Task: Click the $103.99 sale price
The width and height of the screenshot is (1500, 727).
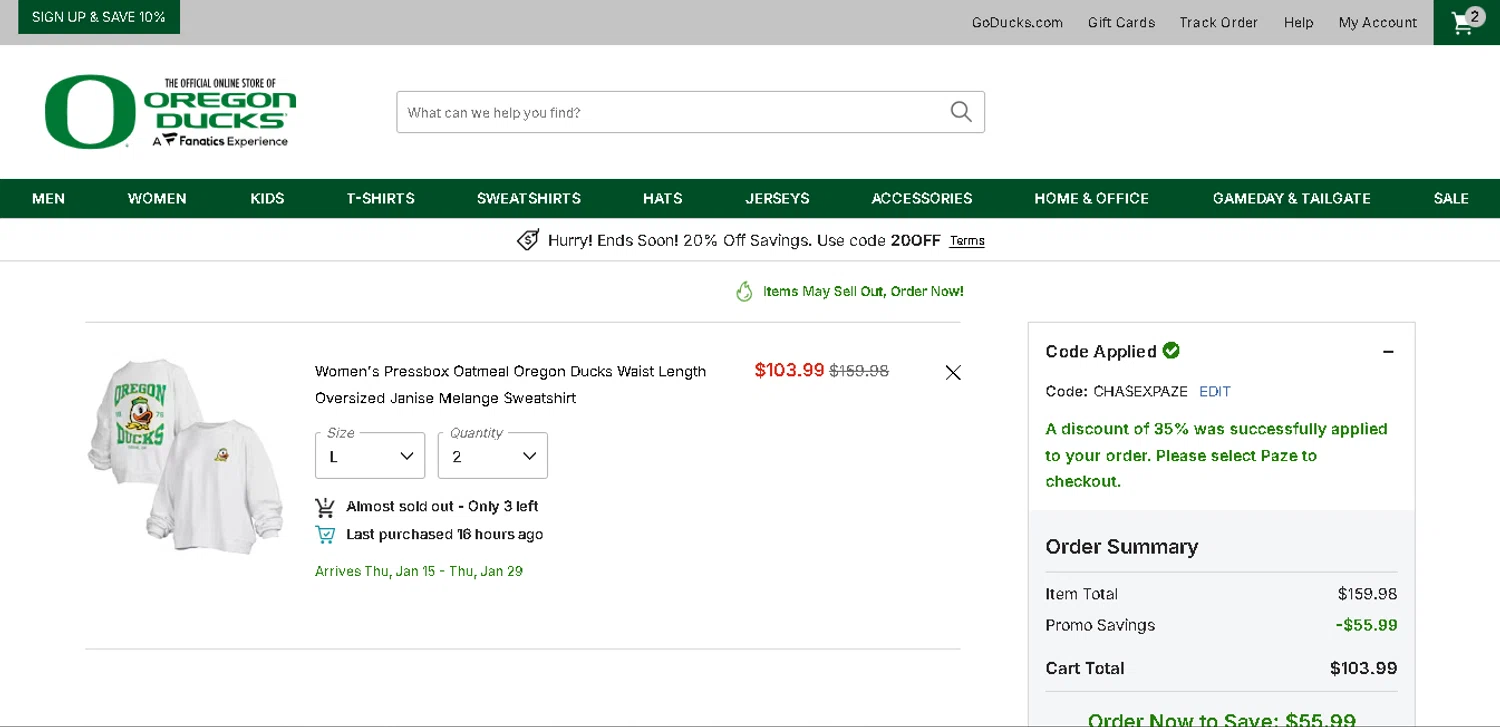Action: 789,370
